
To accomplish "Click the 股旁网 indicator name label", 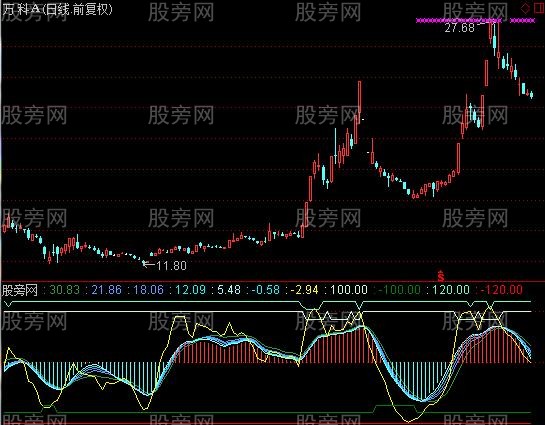I will point(19,289).
